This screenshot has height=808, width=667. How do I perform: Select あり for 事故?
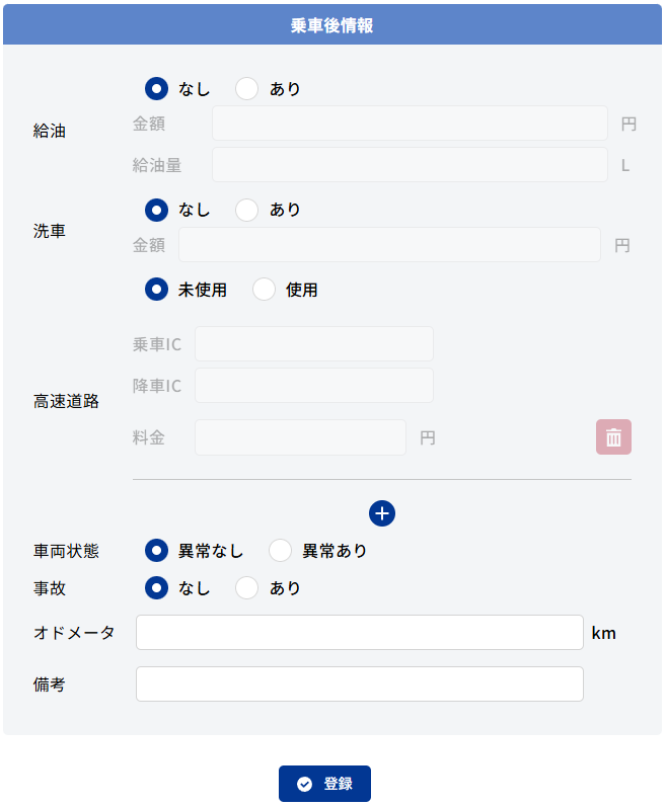pyautogui.click(x=246, y=588)
